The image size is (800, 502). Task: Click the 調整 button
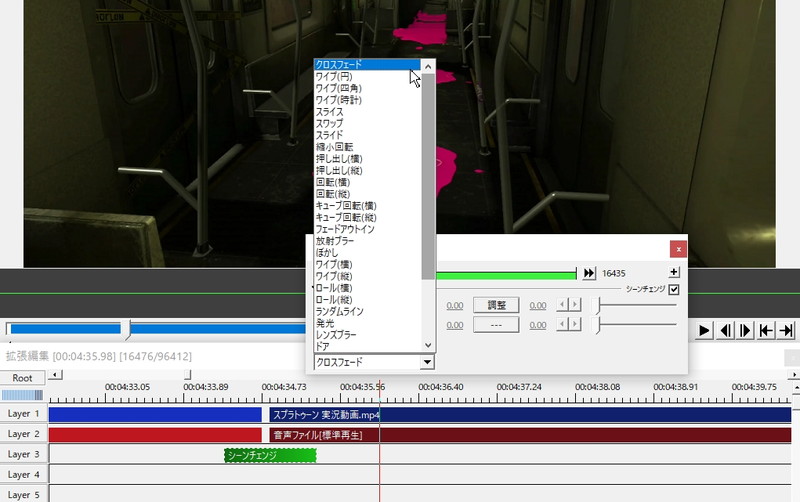coord(496,305)
